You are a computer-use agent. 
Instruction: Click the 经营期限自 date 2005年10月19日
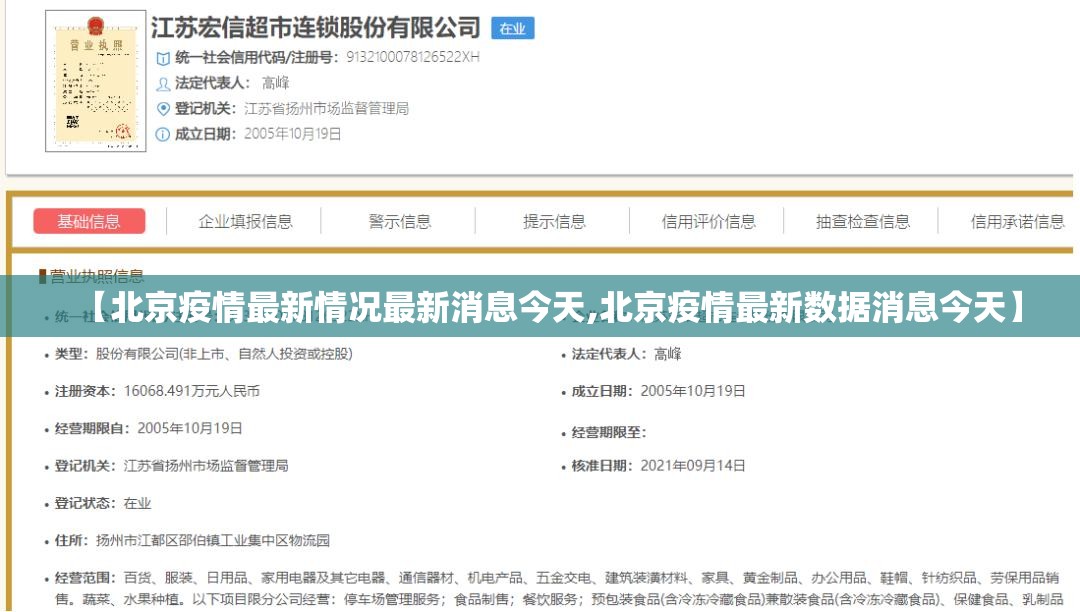[x=189, y=428]
